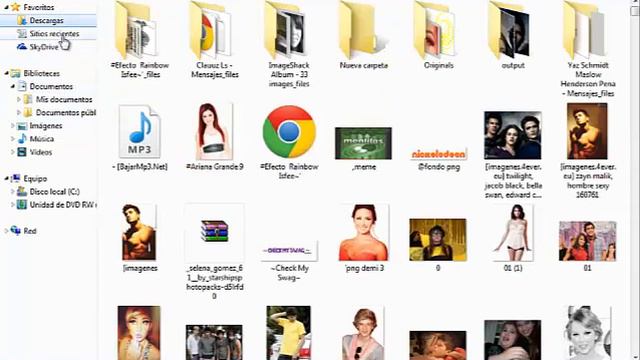This screenshot has width=640, height=360.
Task: Expand the Vídeos library
Action: pyautogui.click(x=13, y=152)
